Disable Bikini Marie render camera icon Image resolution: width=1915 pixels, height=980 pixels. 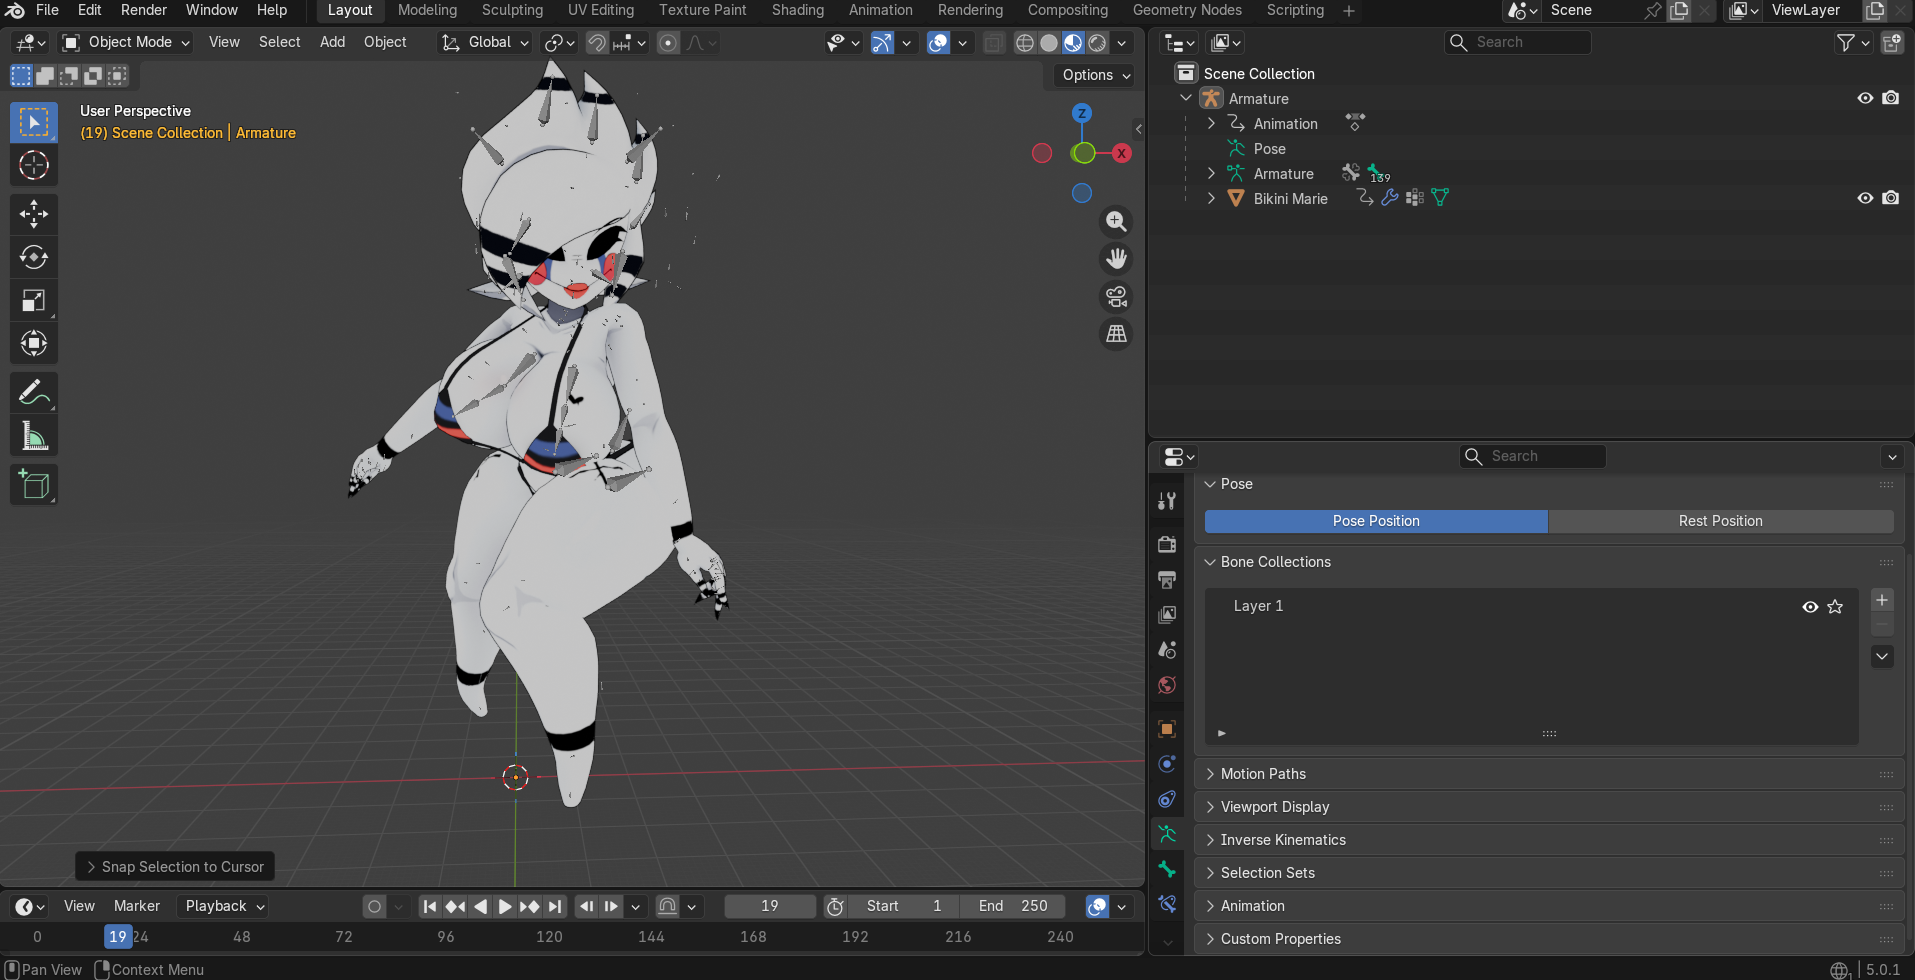click(x=1890, y=198)
